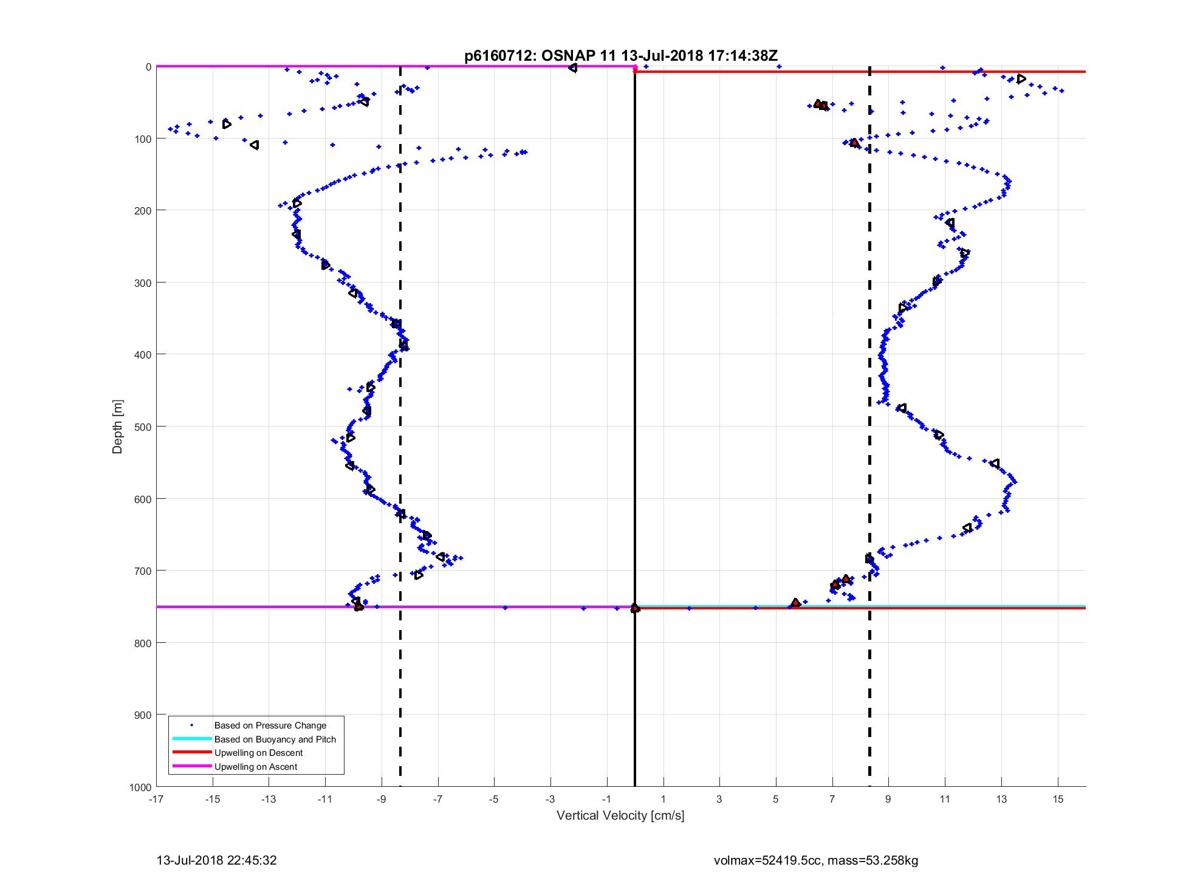
Task: Click the Depth [m] axis label
Action: (118, 427)
